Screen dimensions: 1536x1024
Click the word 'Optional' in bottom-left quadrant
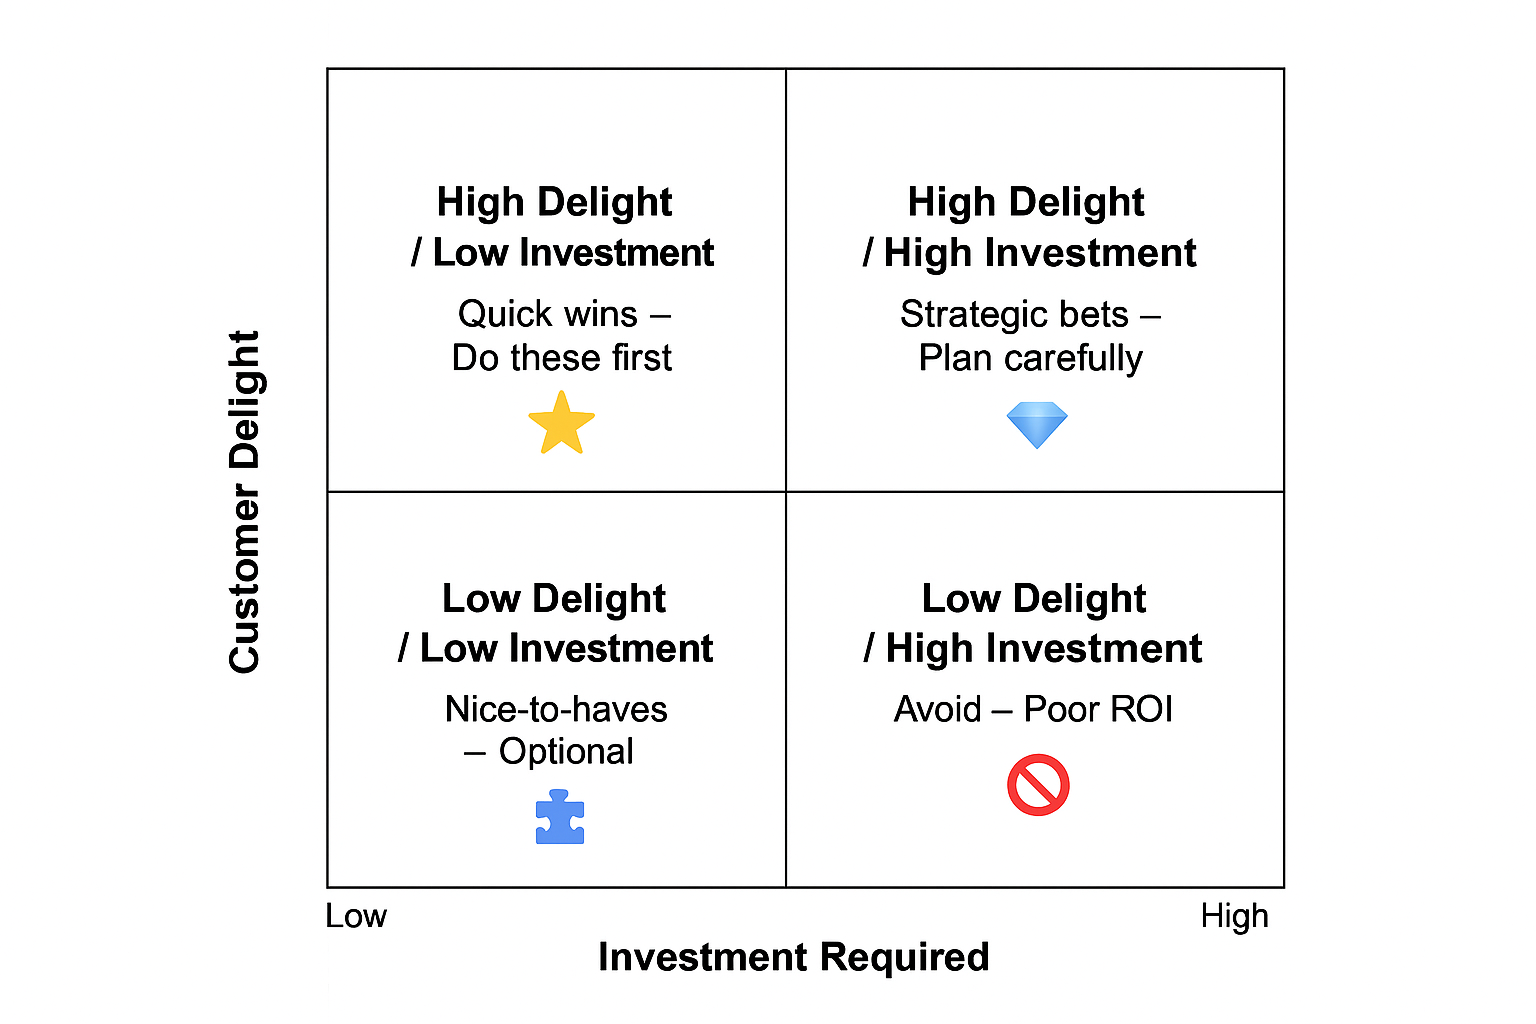pyautogui.click(x=566, y=752)
